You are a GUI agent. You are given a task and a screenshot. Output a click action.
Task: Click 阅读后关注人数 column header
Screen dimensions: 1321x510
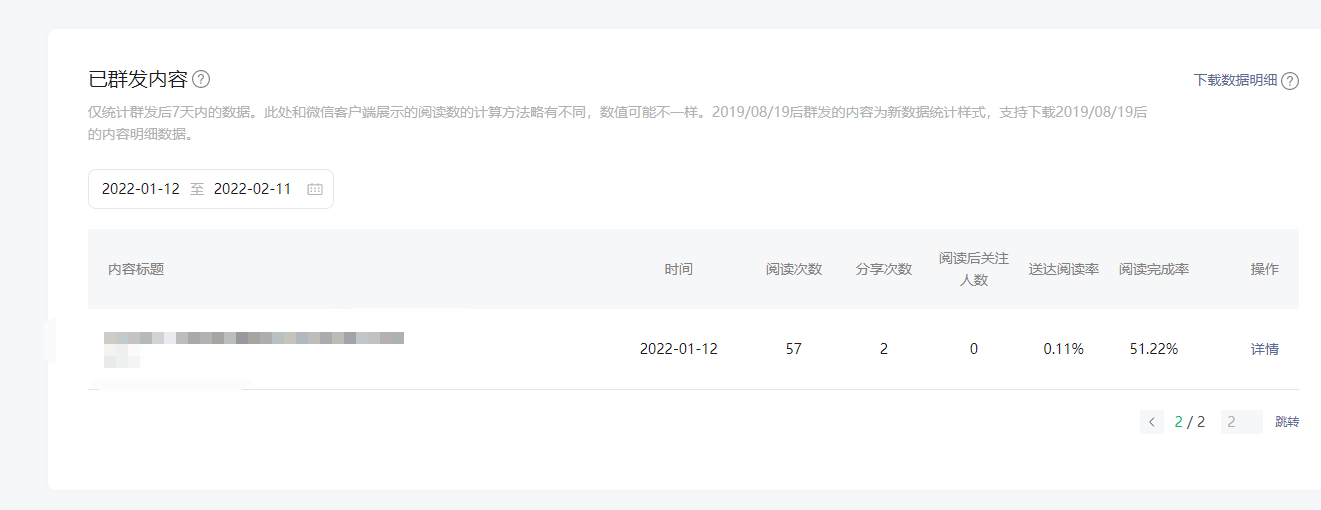pos(974,269)
